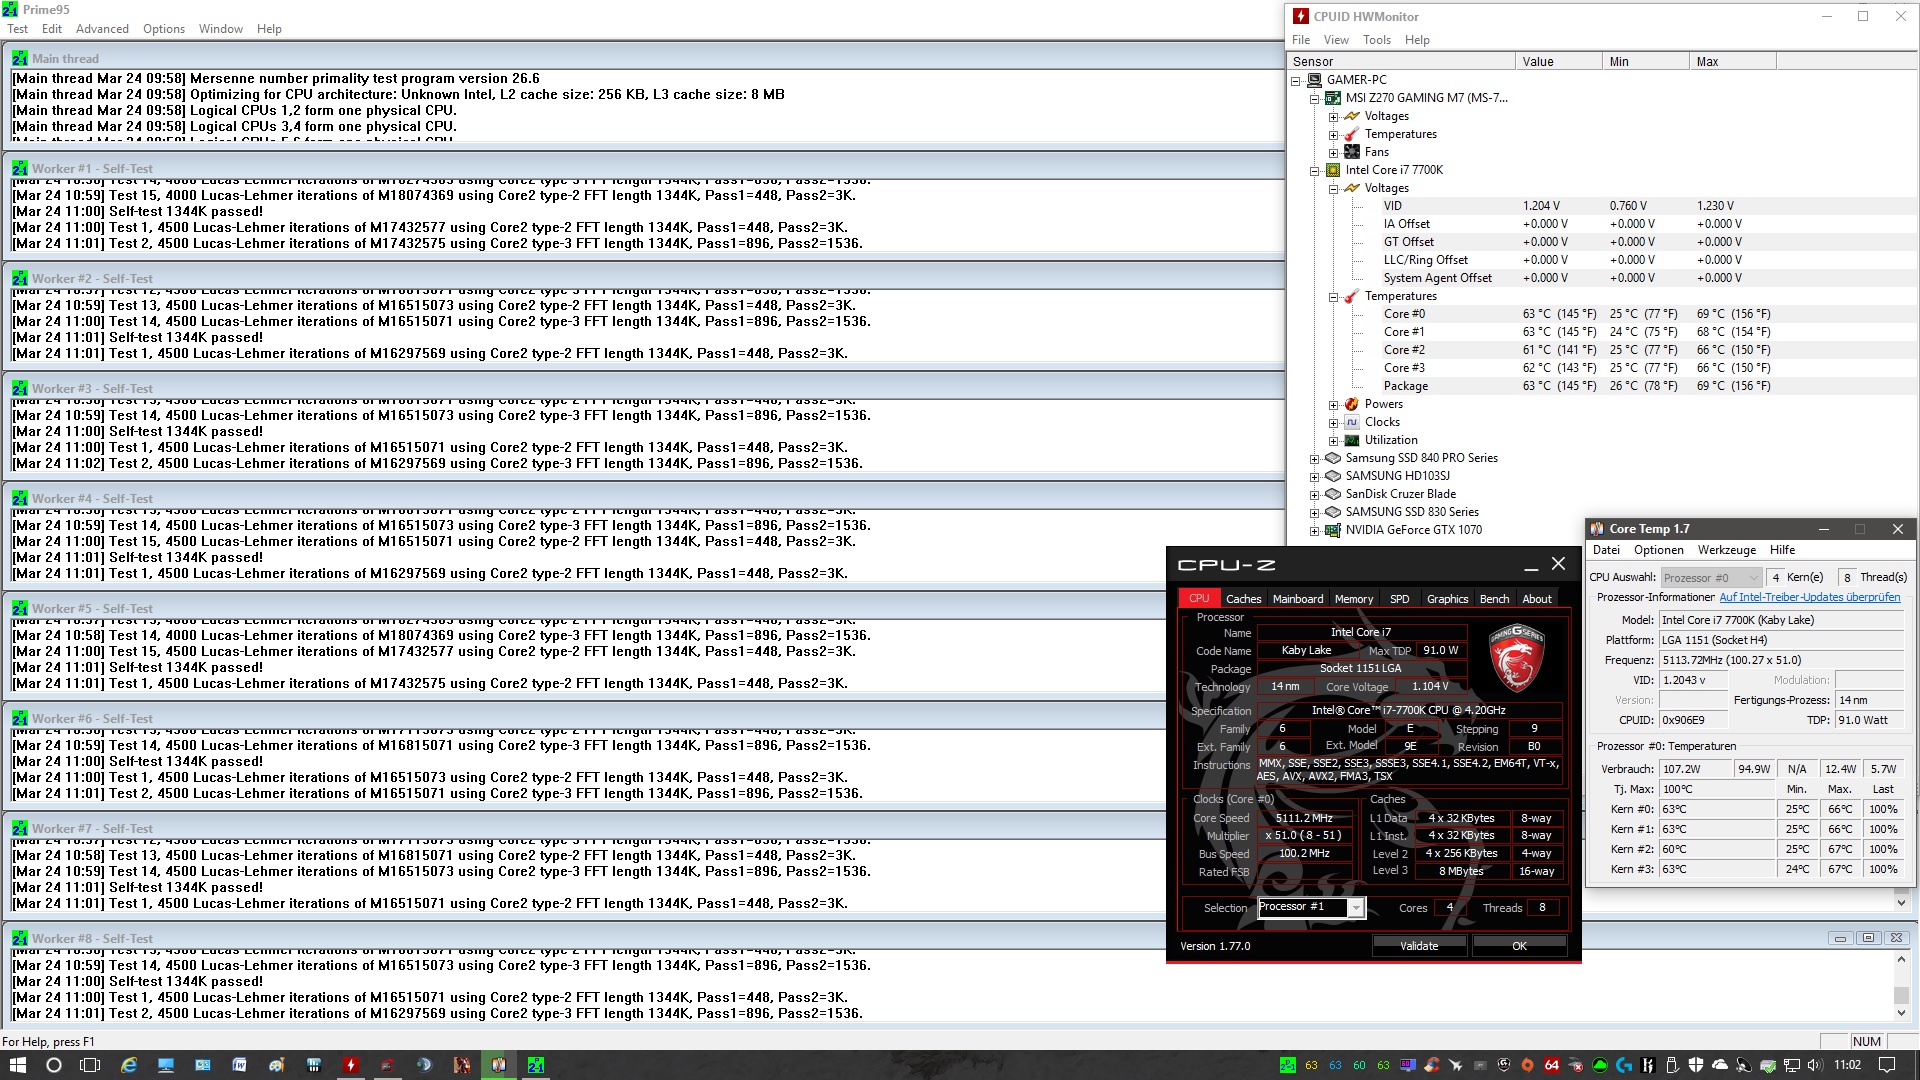Open Action Center notification icon

coord(1886,1065)
